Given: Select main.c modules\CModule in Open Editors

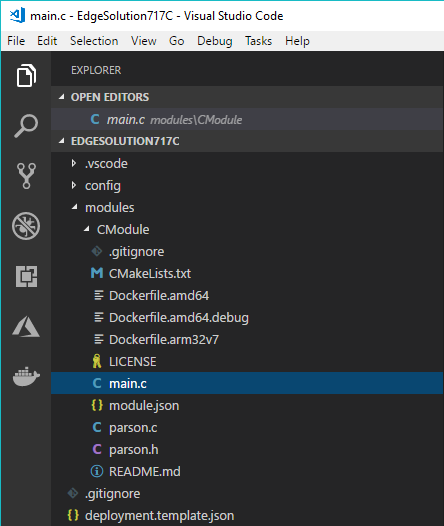Looking at the screenshot, I should tap(247, 119).
